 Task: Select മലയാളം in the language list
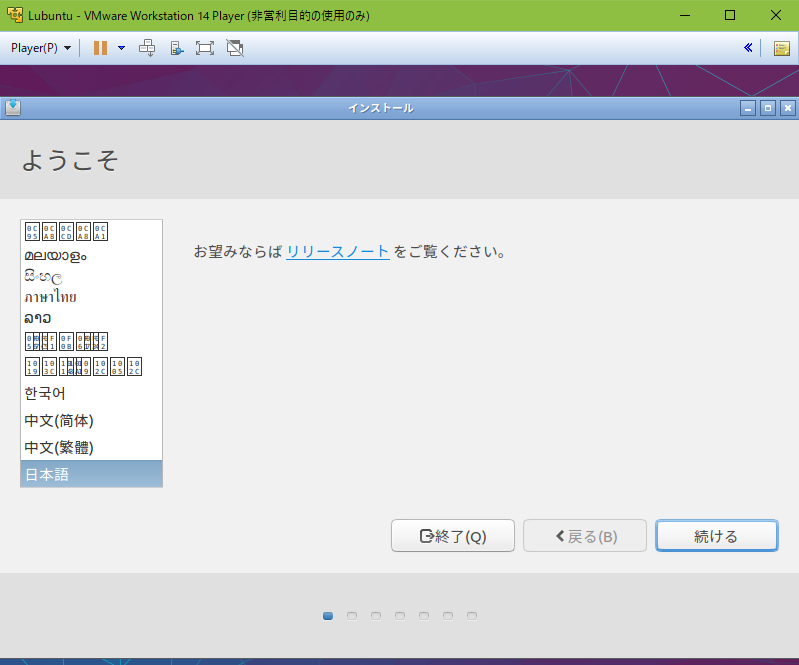tap(92, 255)
